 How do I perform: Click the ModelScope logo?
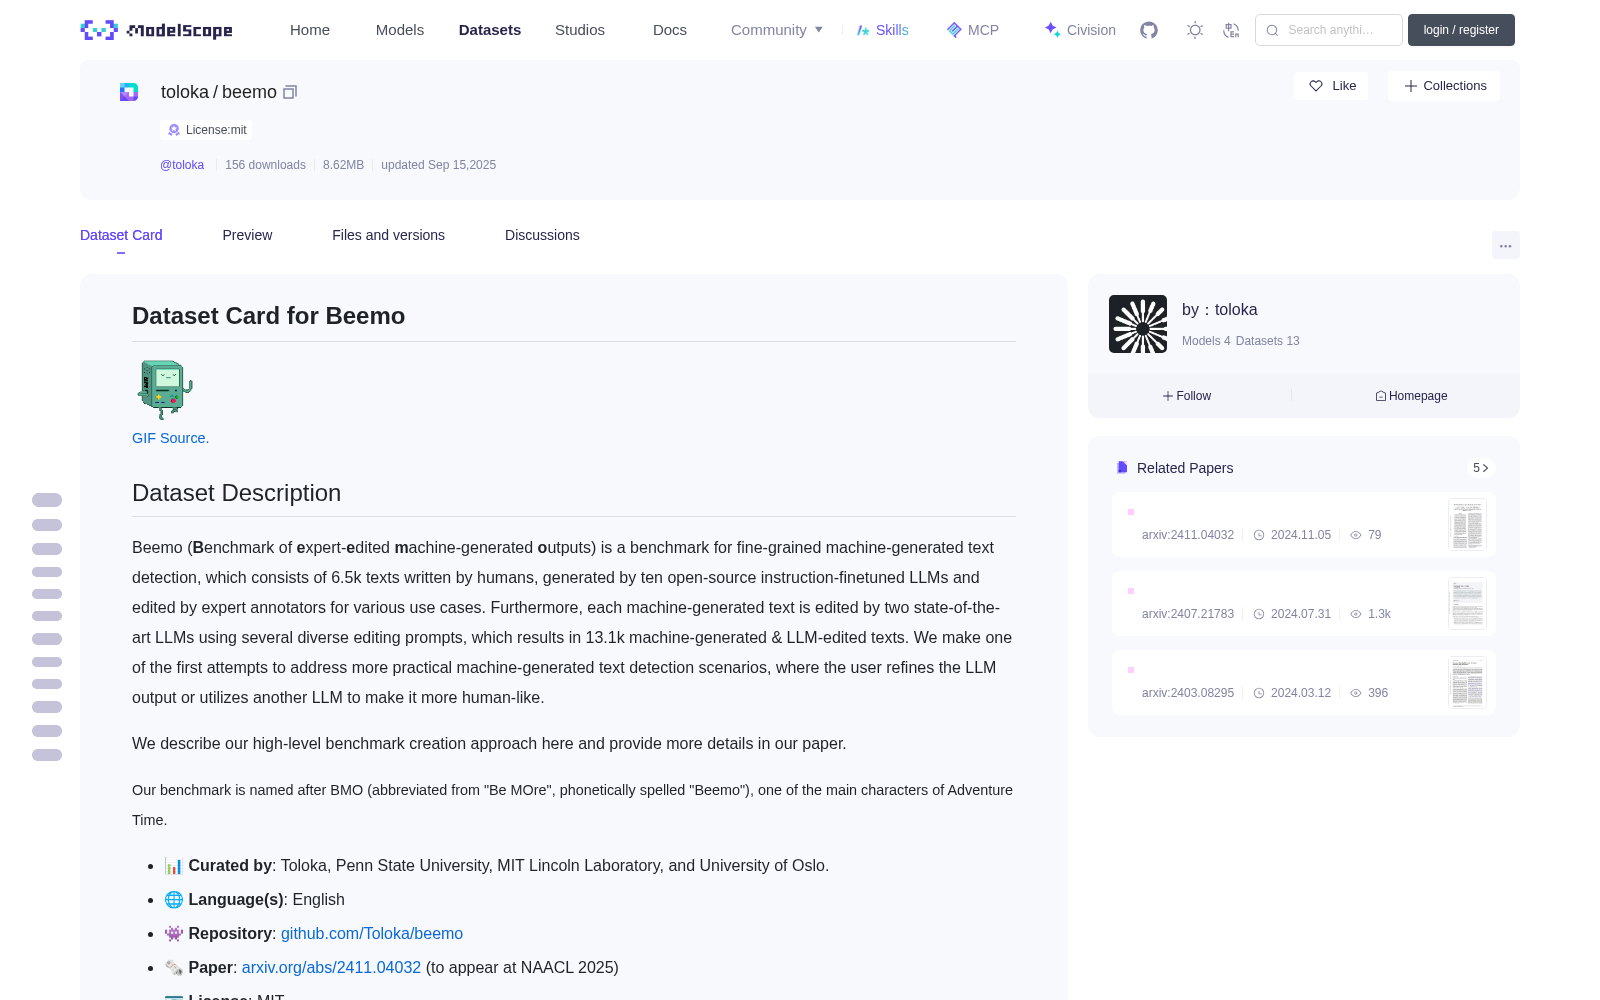[156, 30]
